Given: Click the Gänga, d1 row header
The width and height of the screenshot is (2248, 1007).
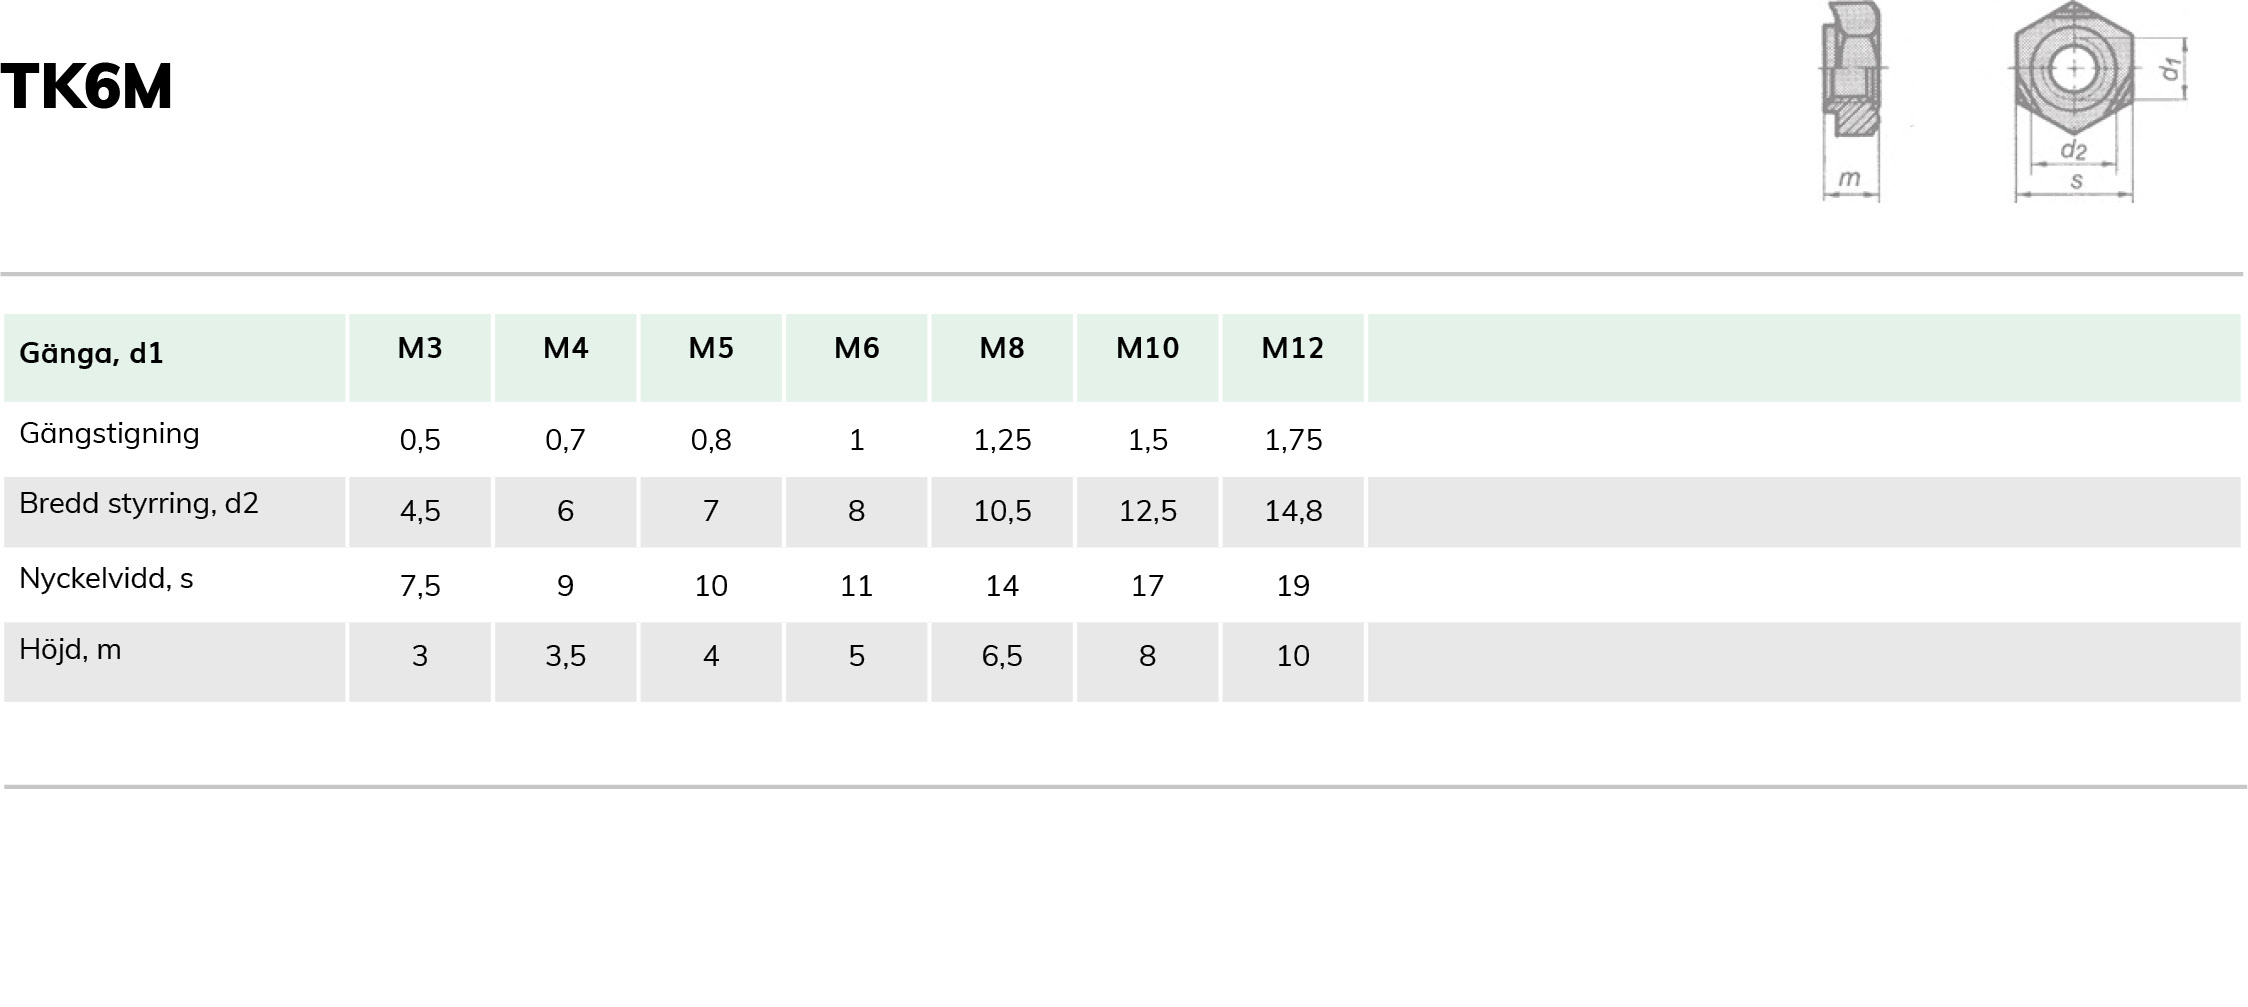Looking at the screenshot, I should 91,353.
